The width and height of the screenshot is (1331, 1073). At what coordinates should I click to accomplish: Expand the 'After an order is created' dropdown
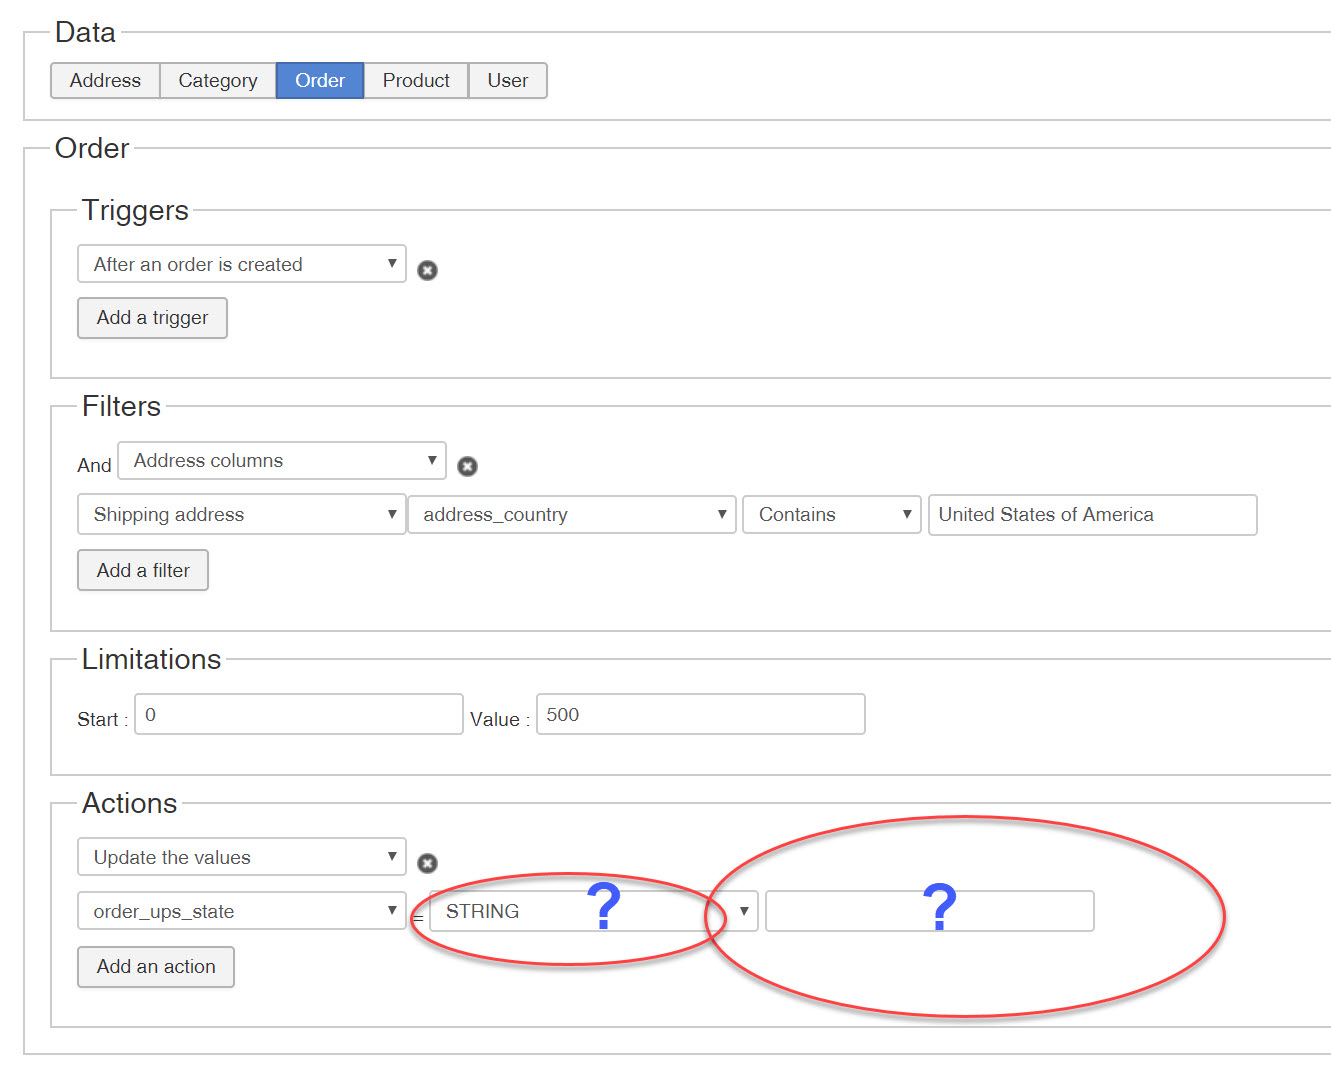pos(241,264)
